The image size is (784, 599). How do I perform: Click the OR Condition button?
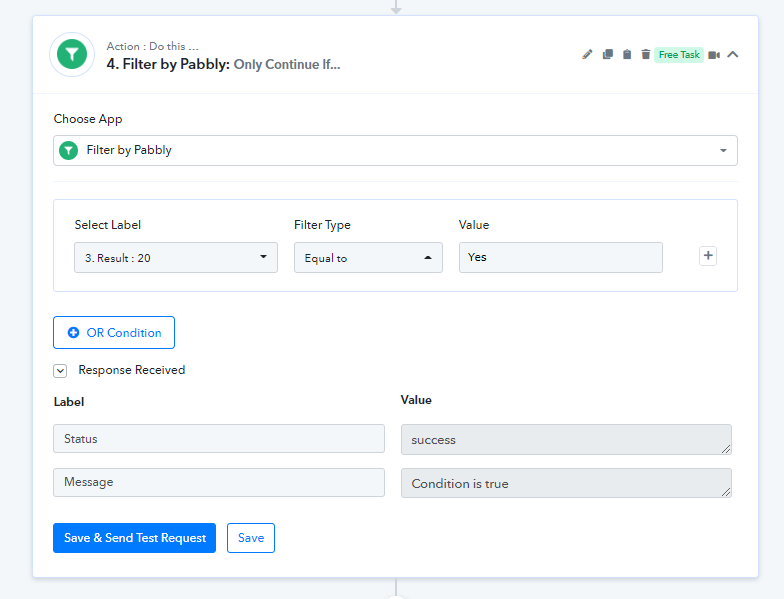pyautogui.click(x=114, y=332)
